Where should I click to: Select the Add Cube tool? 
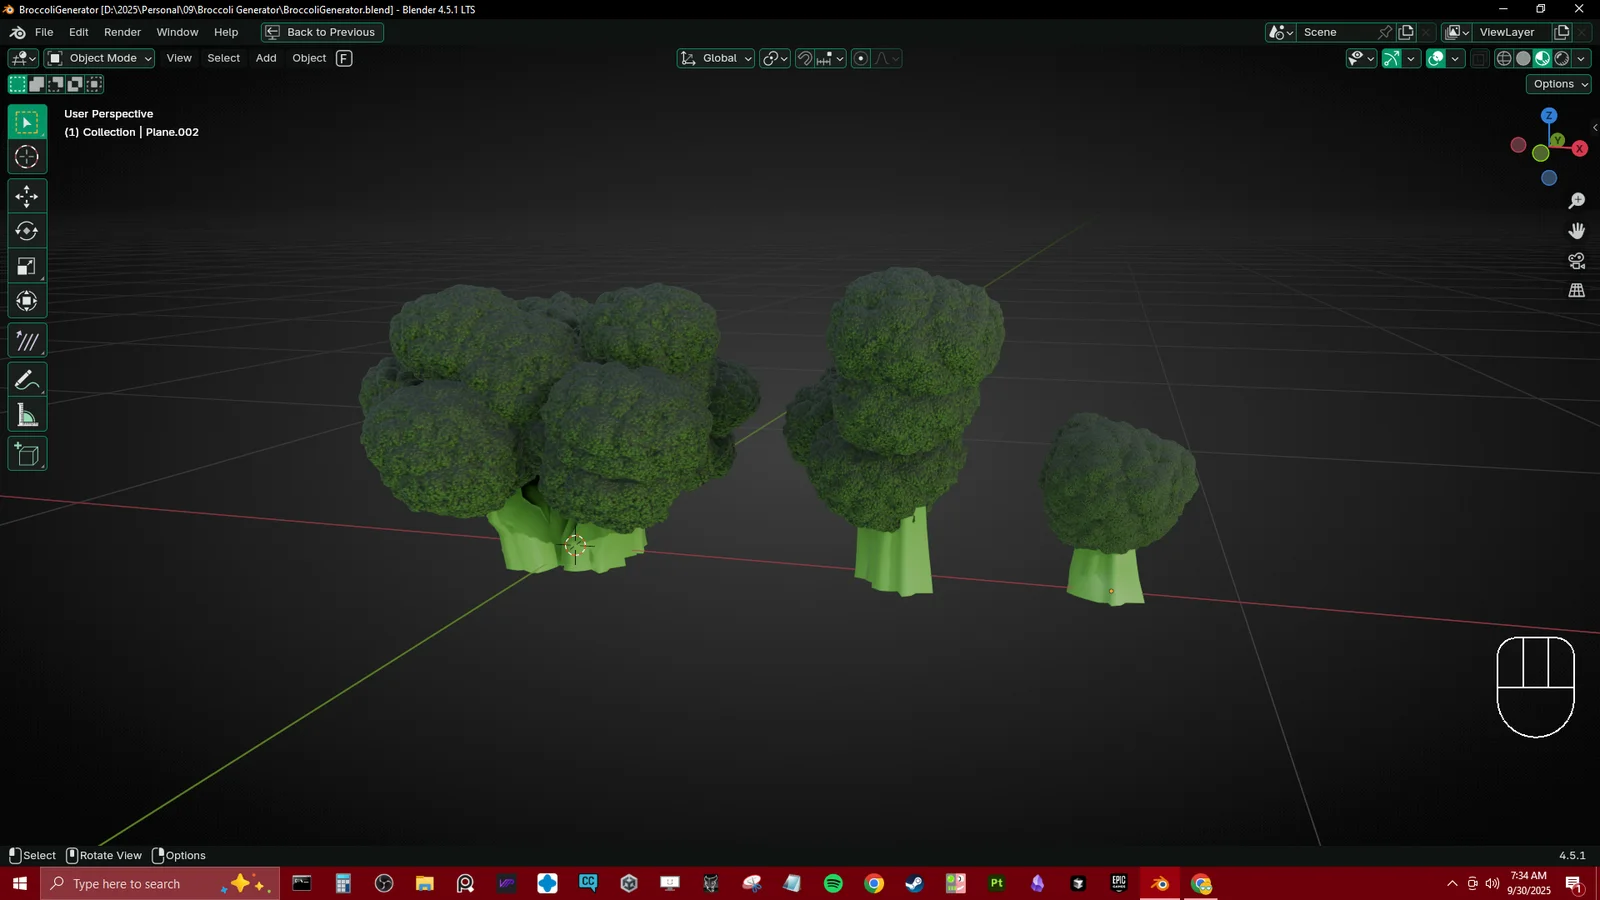point(27,455)
